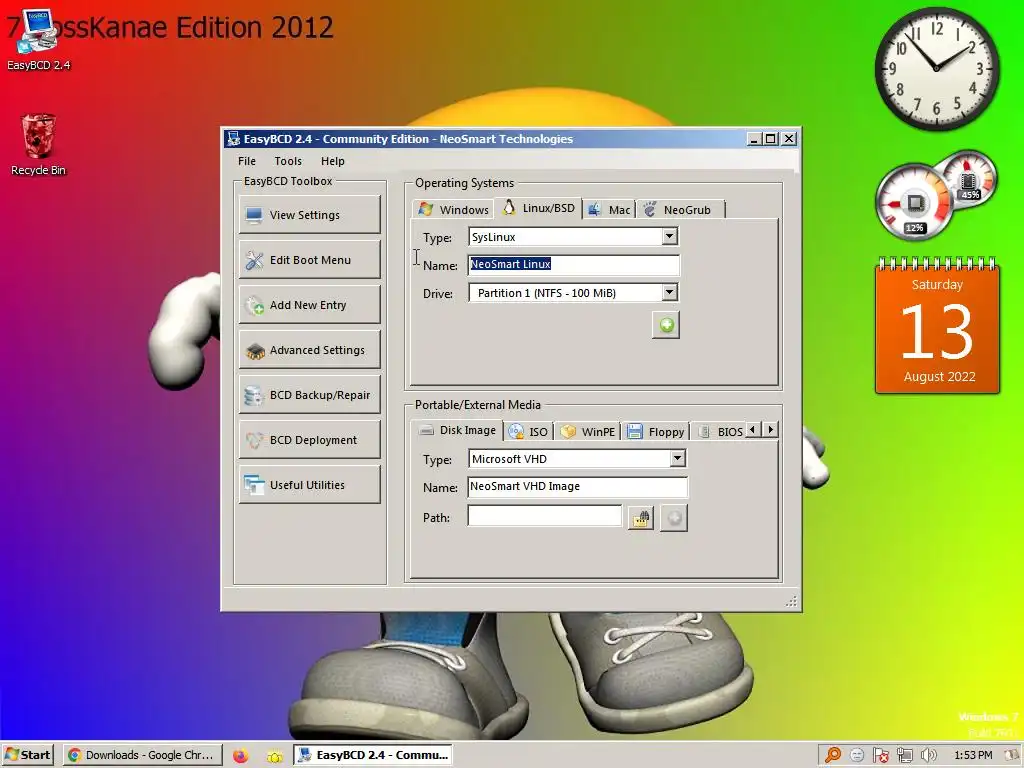
Task: Click the yellow bug icon on the taskbar
Action: tap(275, 756)
